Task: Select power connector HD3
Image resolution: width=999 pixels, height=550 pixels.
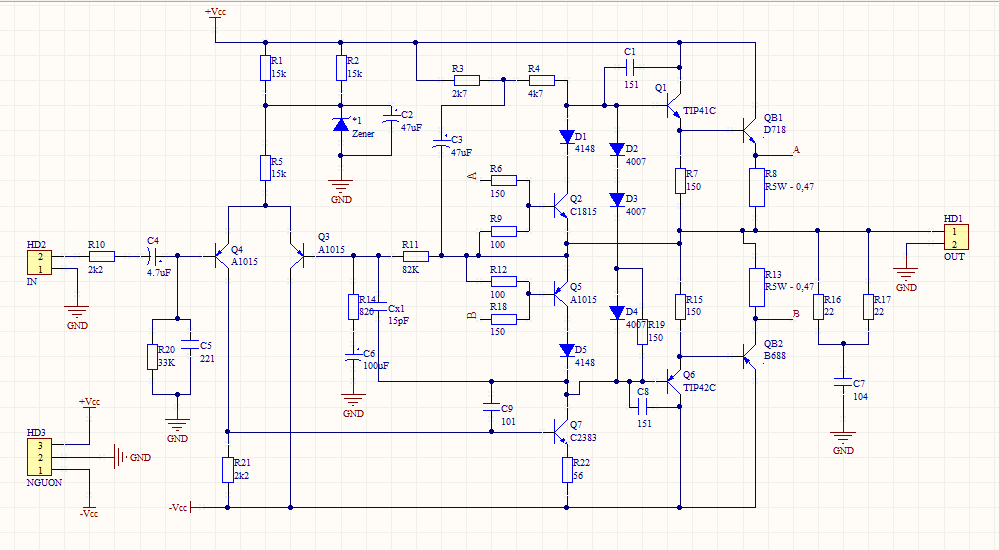Action: click(x=39, y=457)
